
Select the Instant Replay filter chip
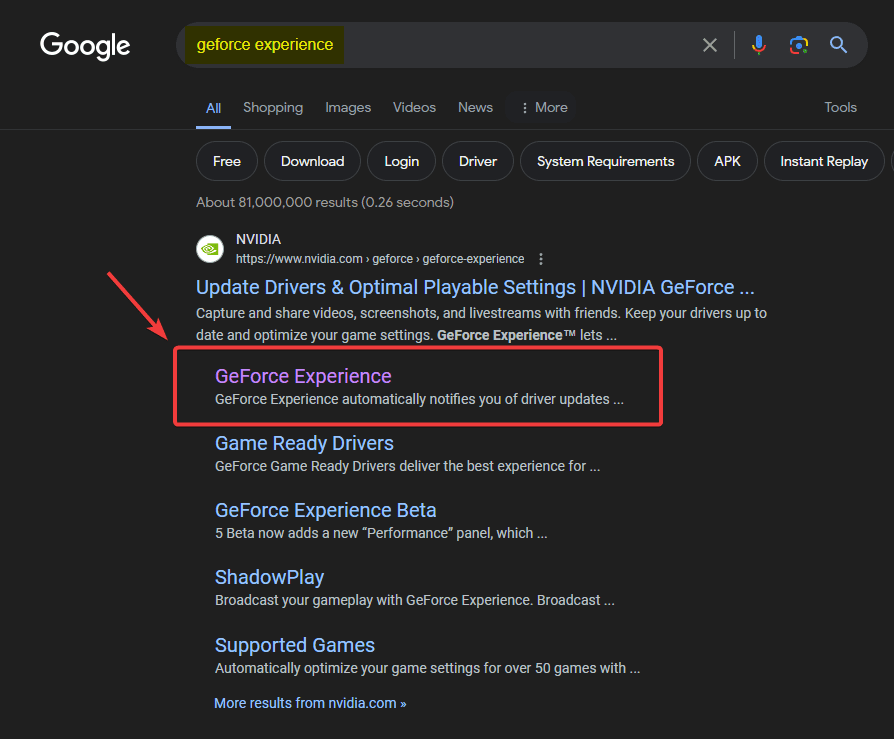coord(824,161)
